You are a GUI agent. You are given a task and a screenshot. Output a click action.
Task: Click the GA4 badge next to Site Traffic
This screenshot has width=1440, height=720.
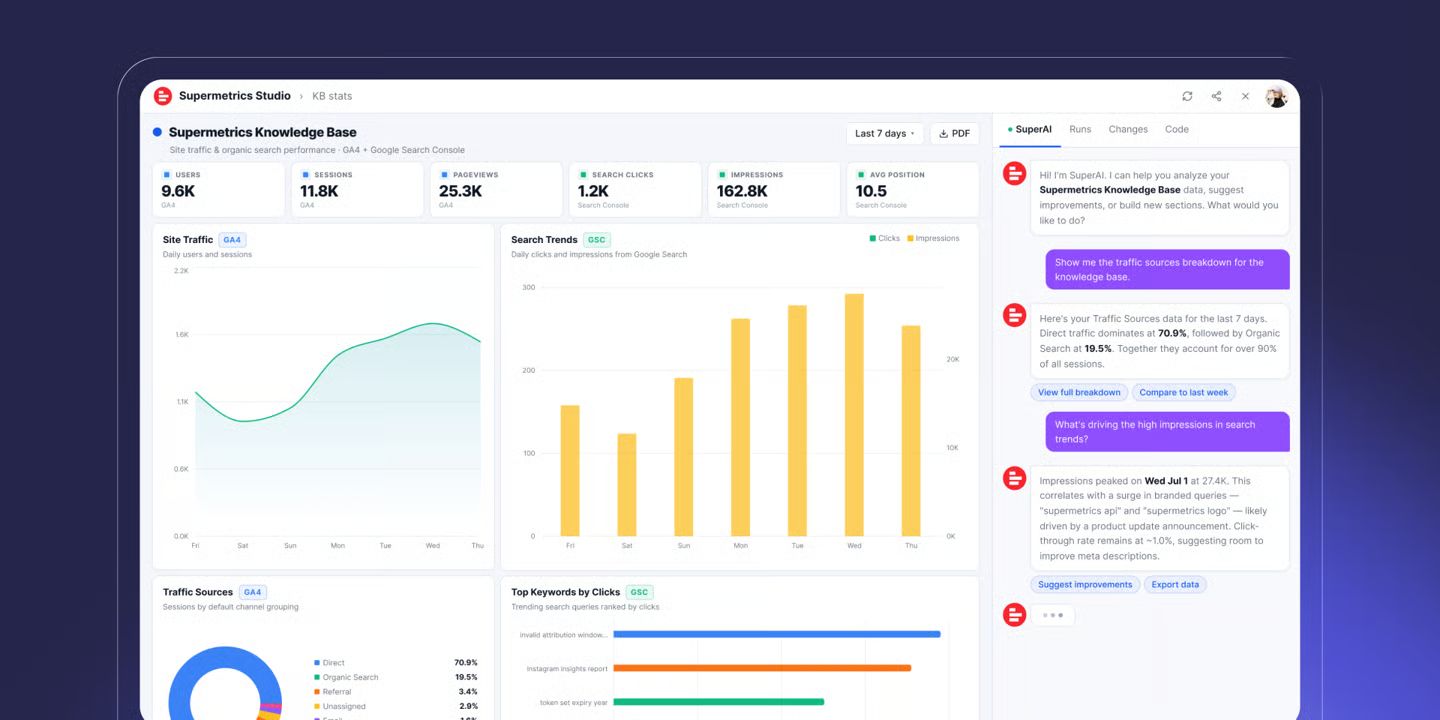pos(232,240)
